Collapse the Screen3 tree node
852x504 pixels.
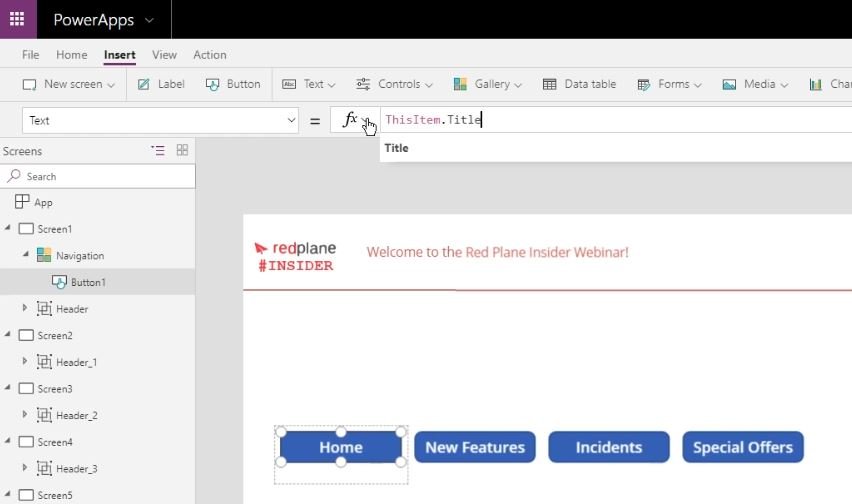(8, 388)
